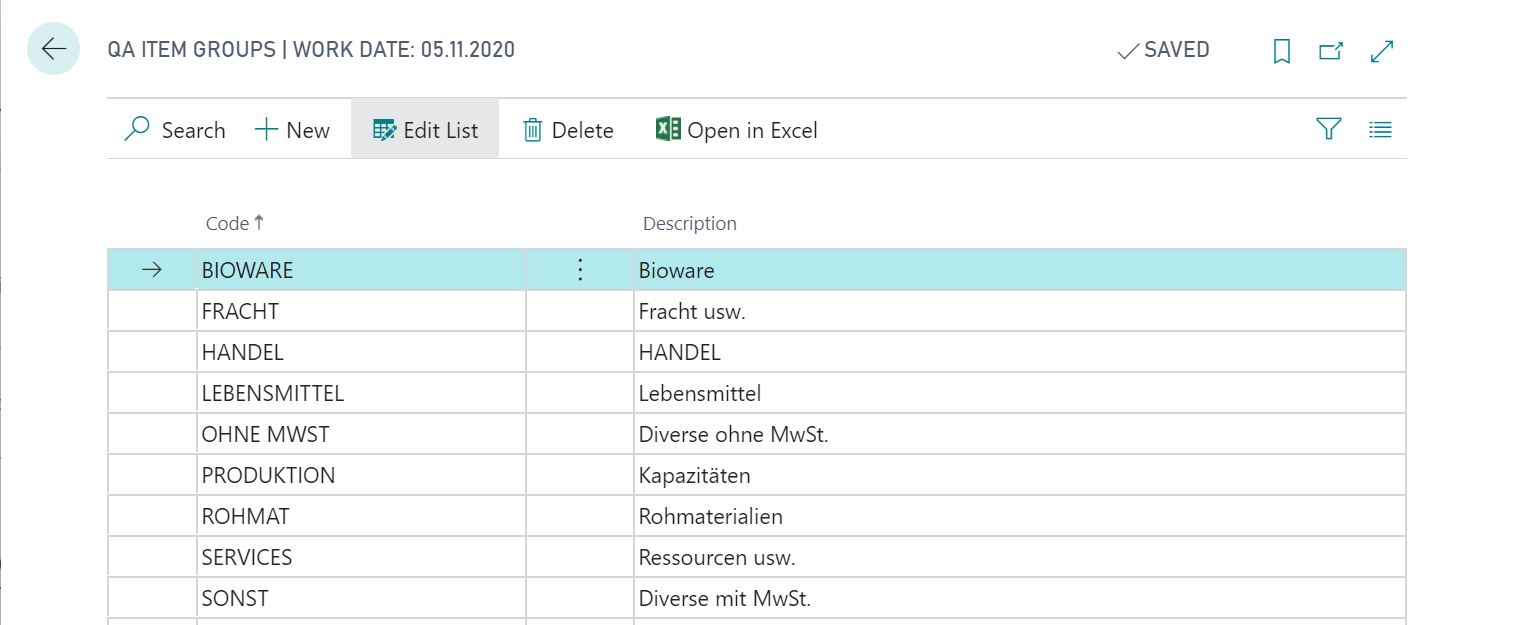Expand page to full width arrow icon
1513x625 pixels.
tap(1382, 51)
